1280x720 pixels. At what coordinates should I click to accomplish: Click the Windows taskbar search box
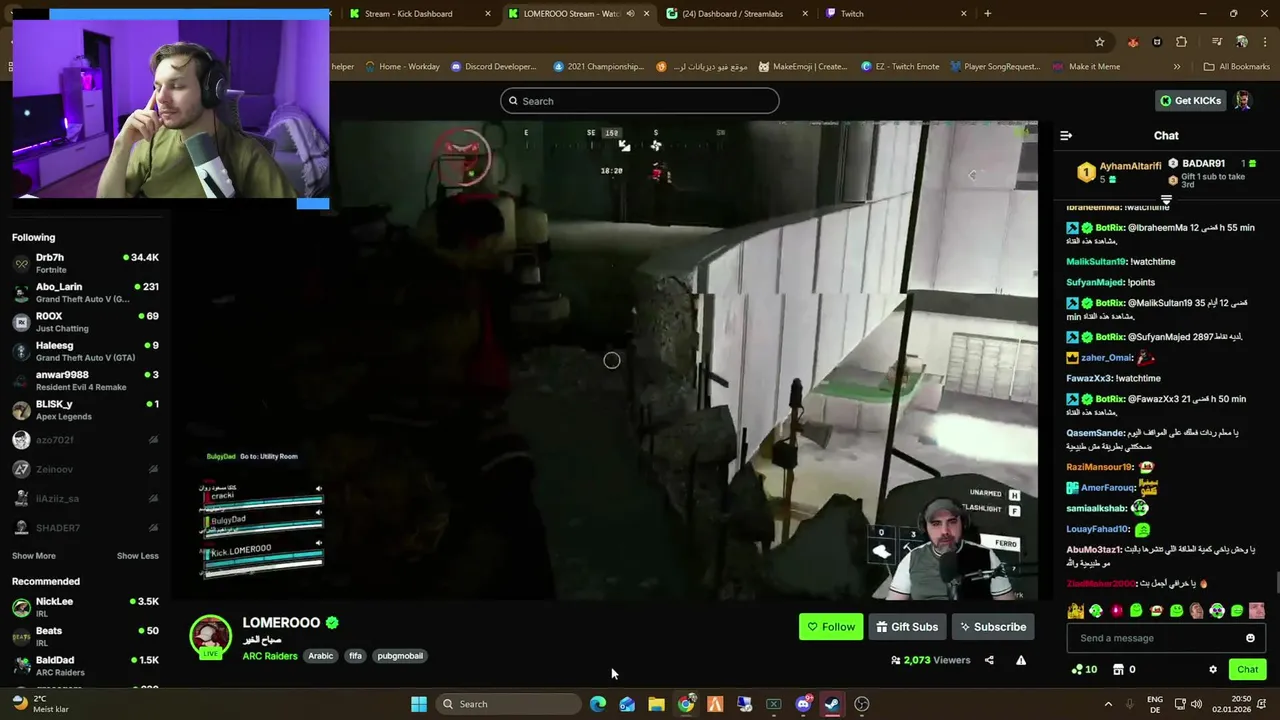tap(510, 704)
